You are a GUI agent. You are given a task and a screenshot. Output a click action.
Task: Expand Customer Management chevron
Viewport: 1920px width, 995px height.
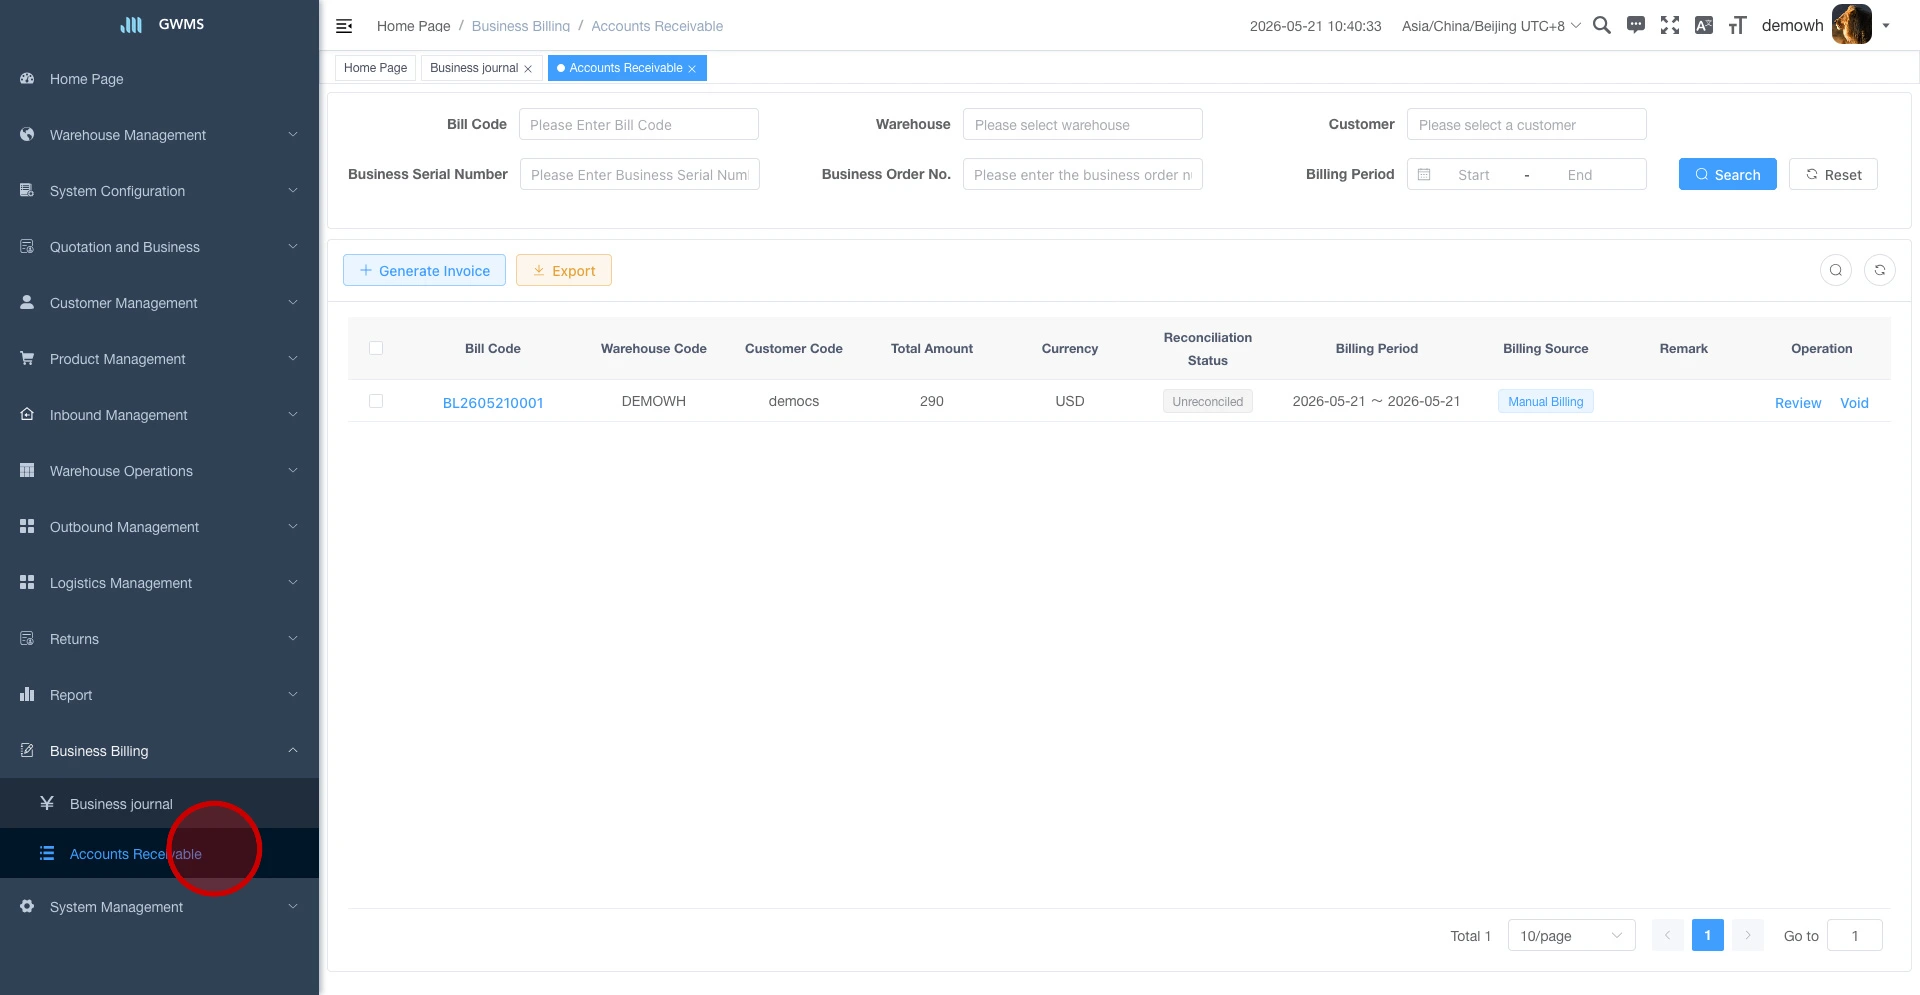point(293,302)
